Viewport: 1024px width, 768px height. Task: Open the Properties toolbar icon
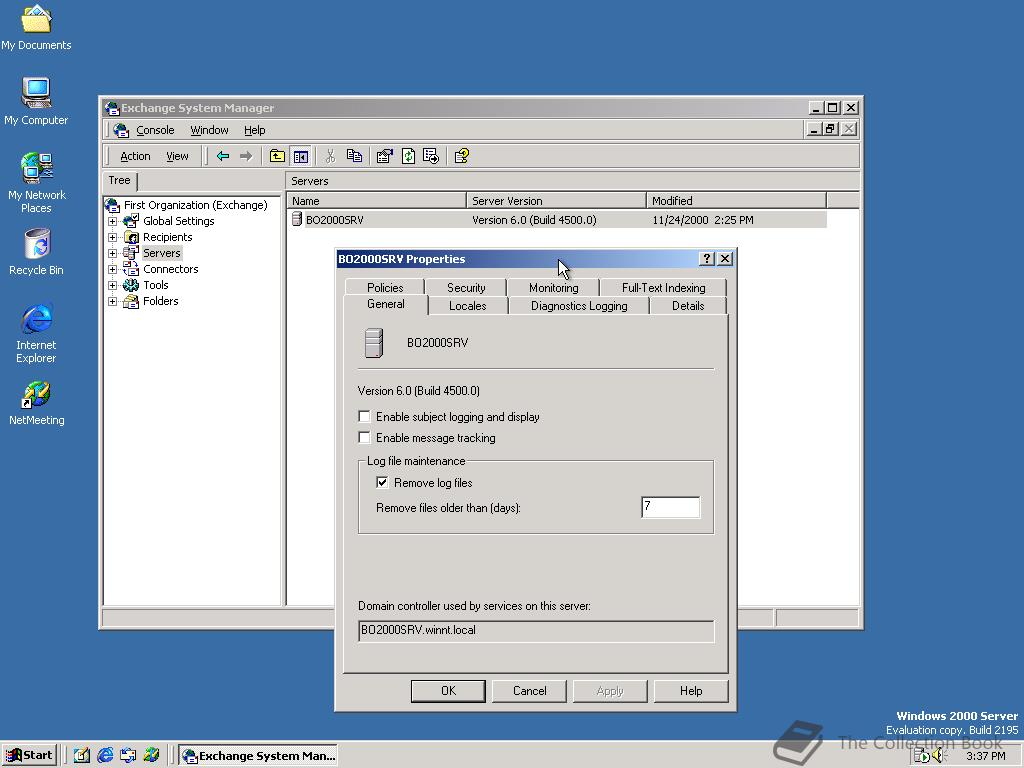(385, 156)
